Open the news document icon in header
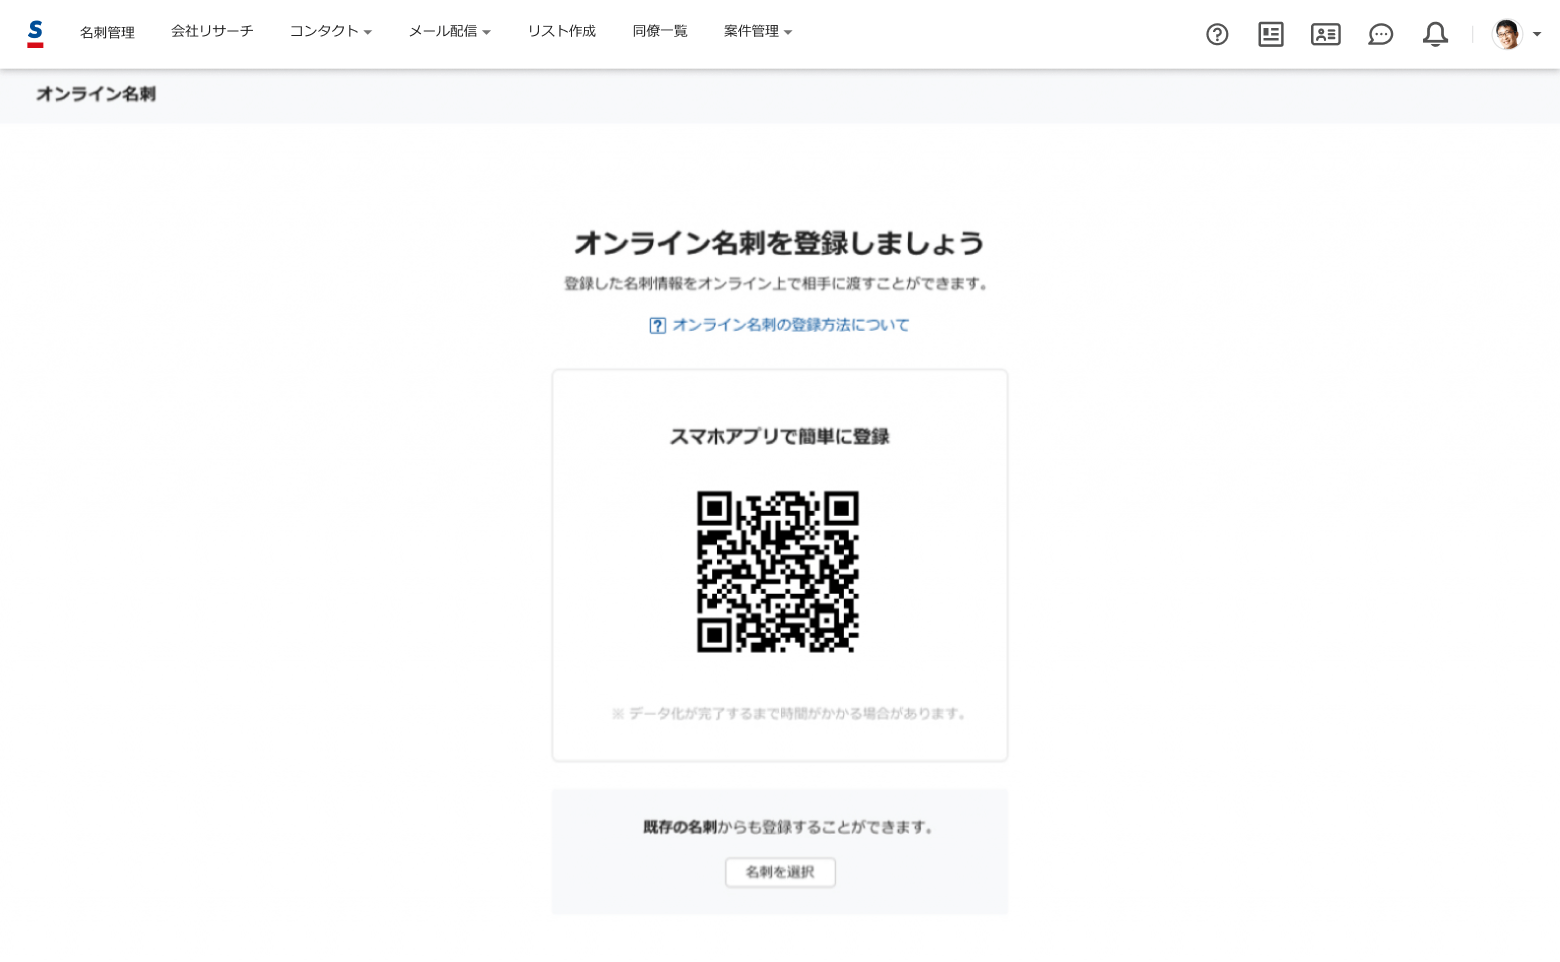The height and width of the screenshot is (962, 1560). 1271,35
